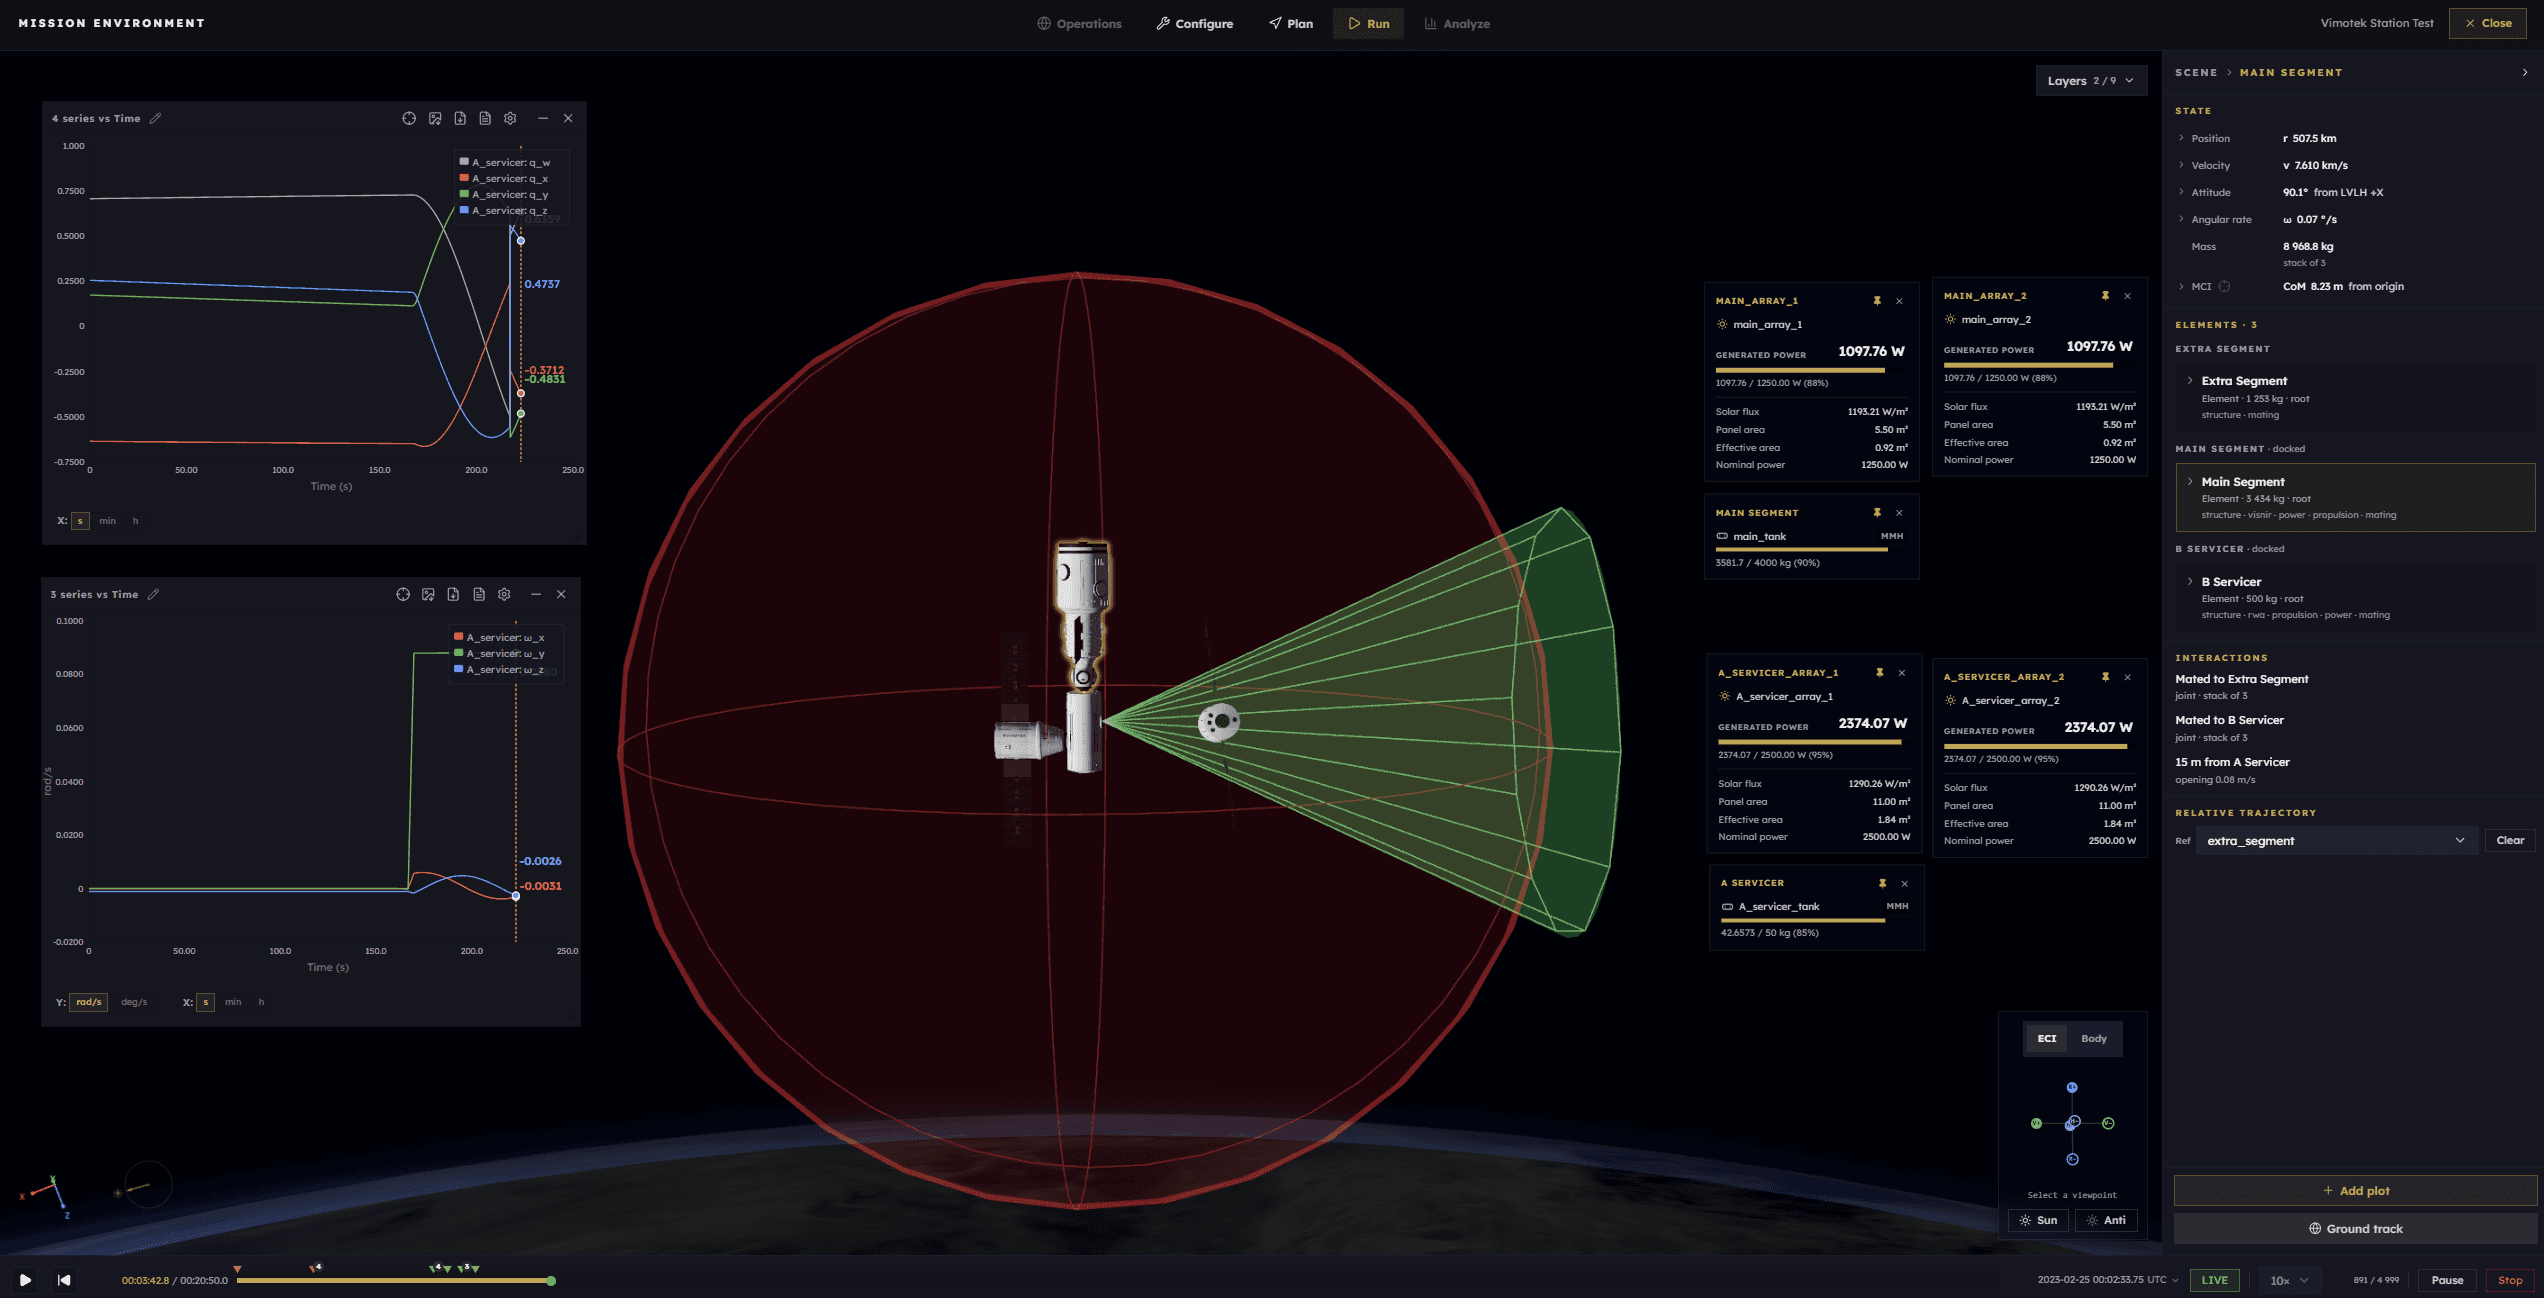Rename the 3 series vs Time plot
The image size is (2544, 1298).
(x=153, y=594)
